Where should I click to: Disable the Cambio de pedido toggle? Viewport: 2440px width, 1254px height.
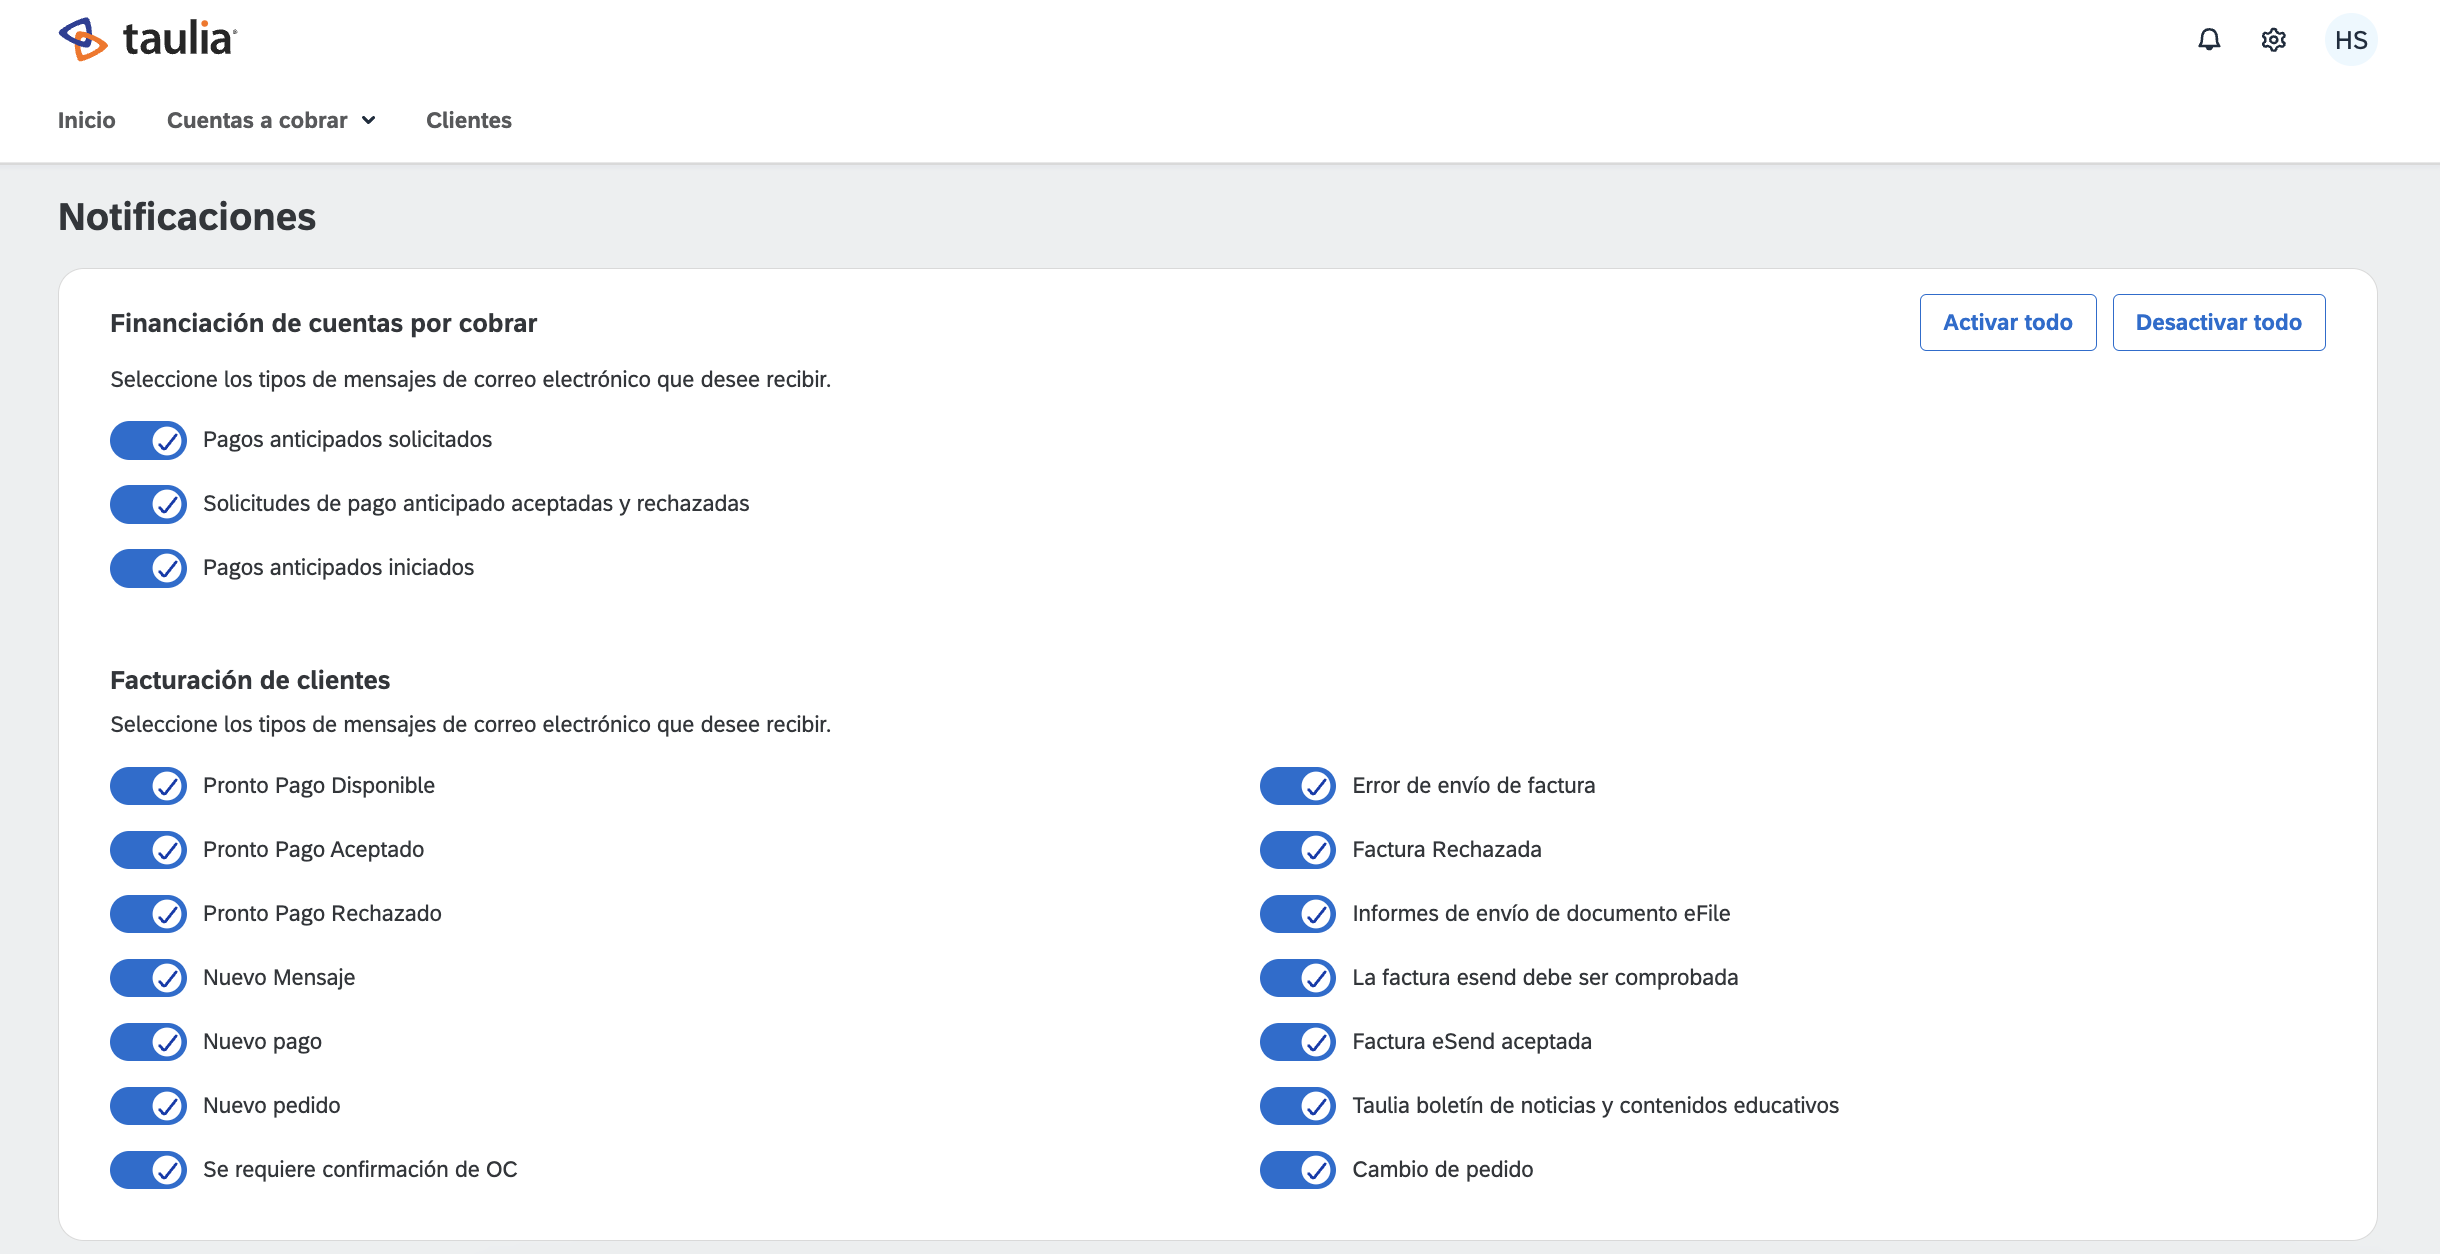tap(1298, 1170)
